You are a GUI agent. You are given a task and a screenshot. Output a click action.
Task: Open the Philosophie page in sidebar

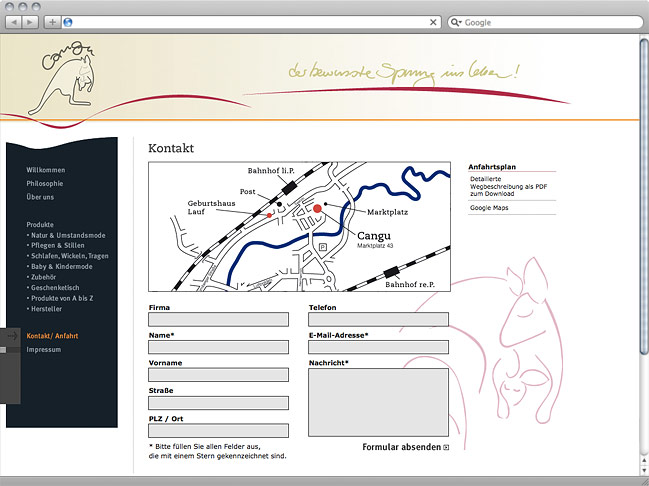coord(45,184)
